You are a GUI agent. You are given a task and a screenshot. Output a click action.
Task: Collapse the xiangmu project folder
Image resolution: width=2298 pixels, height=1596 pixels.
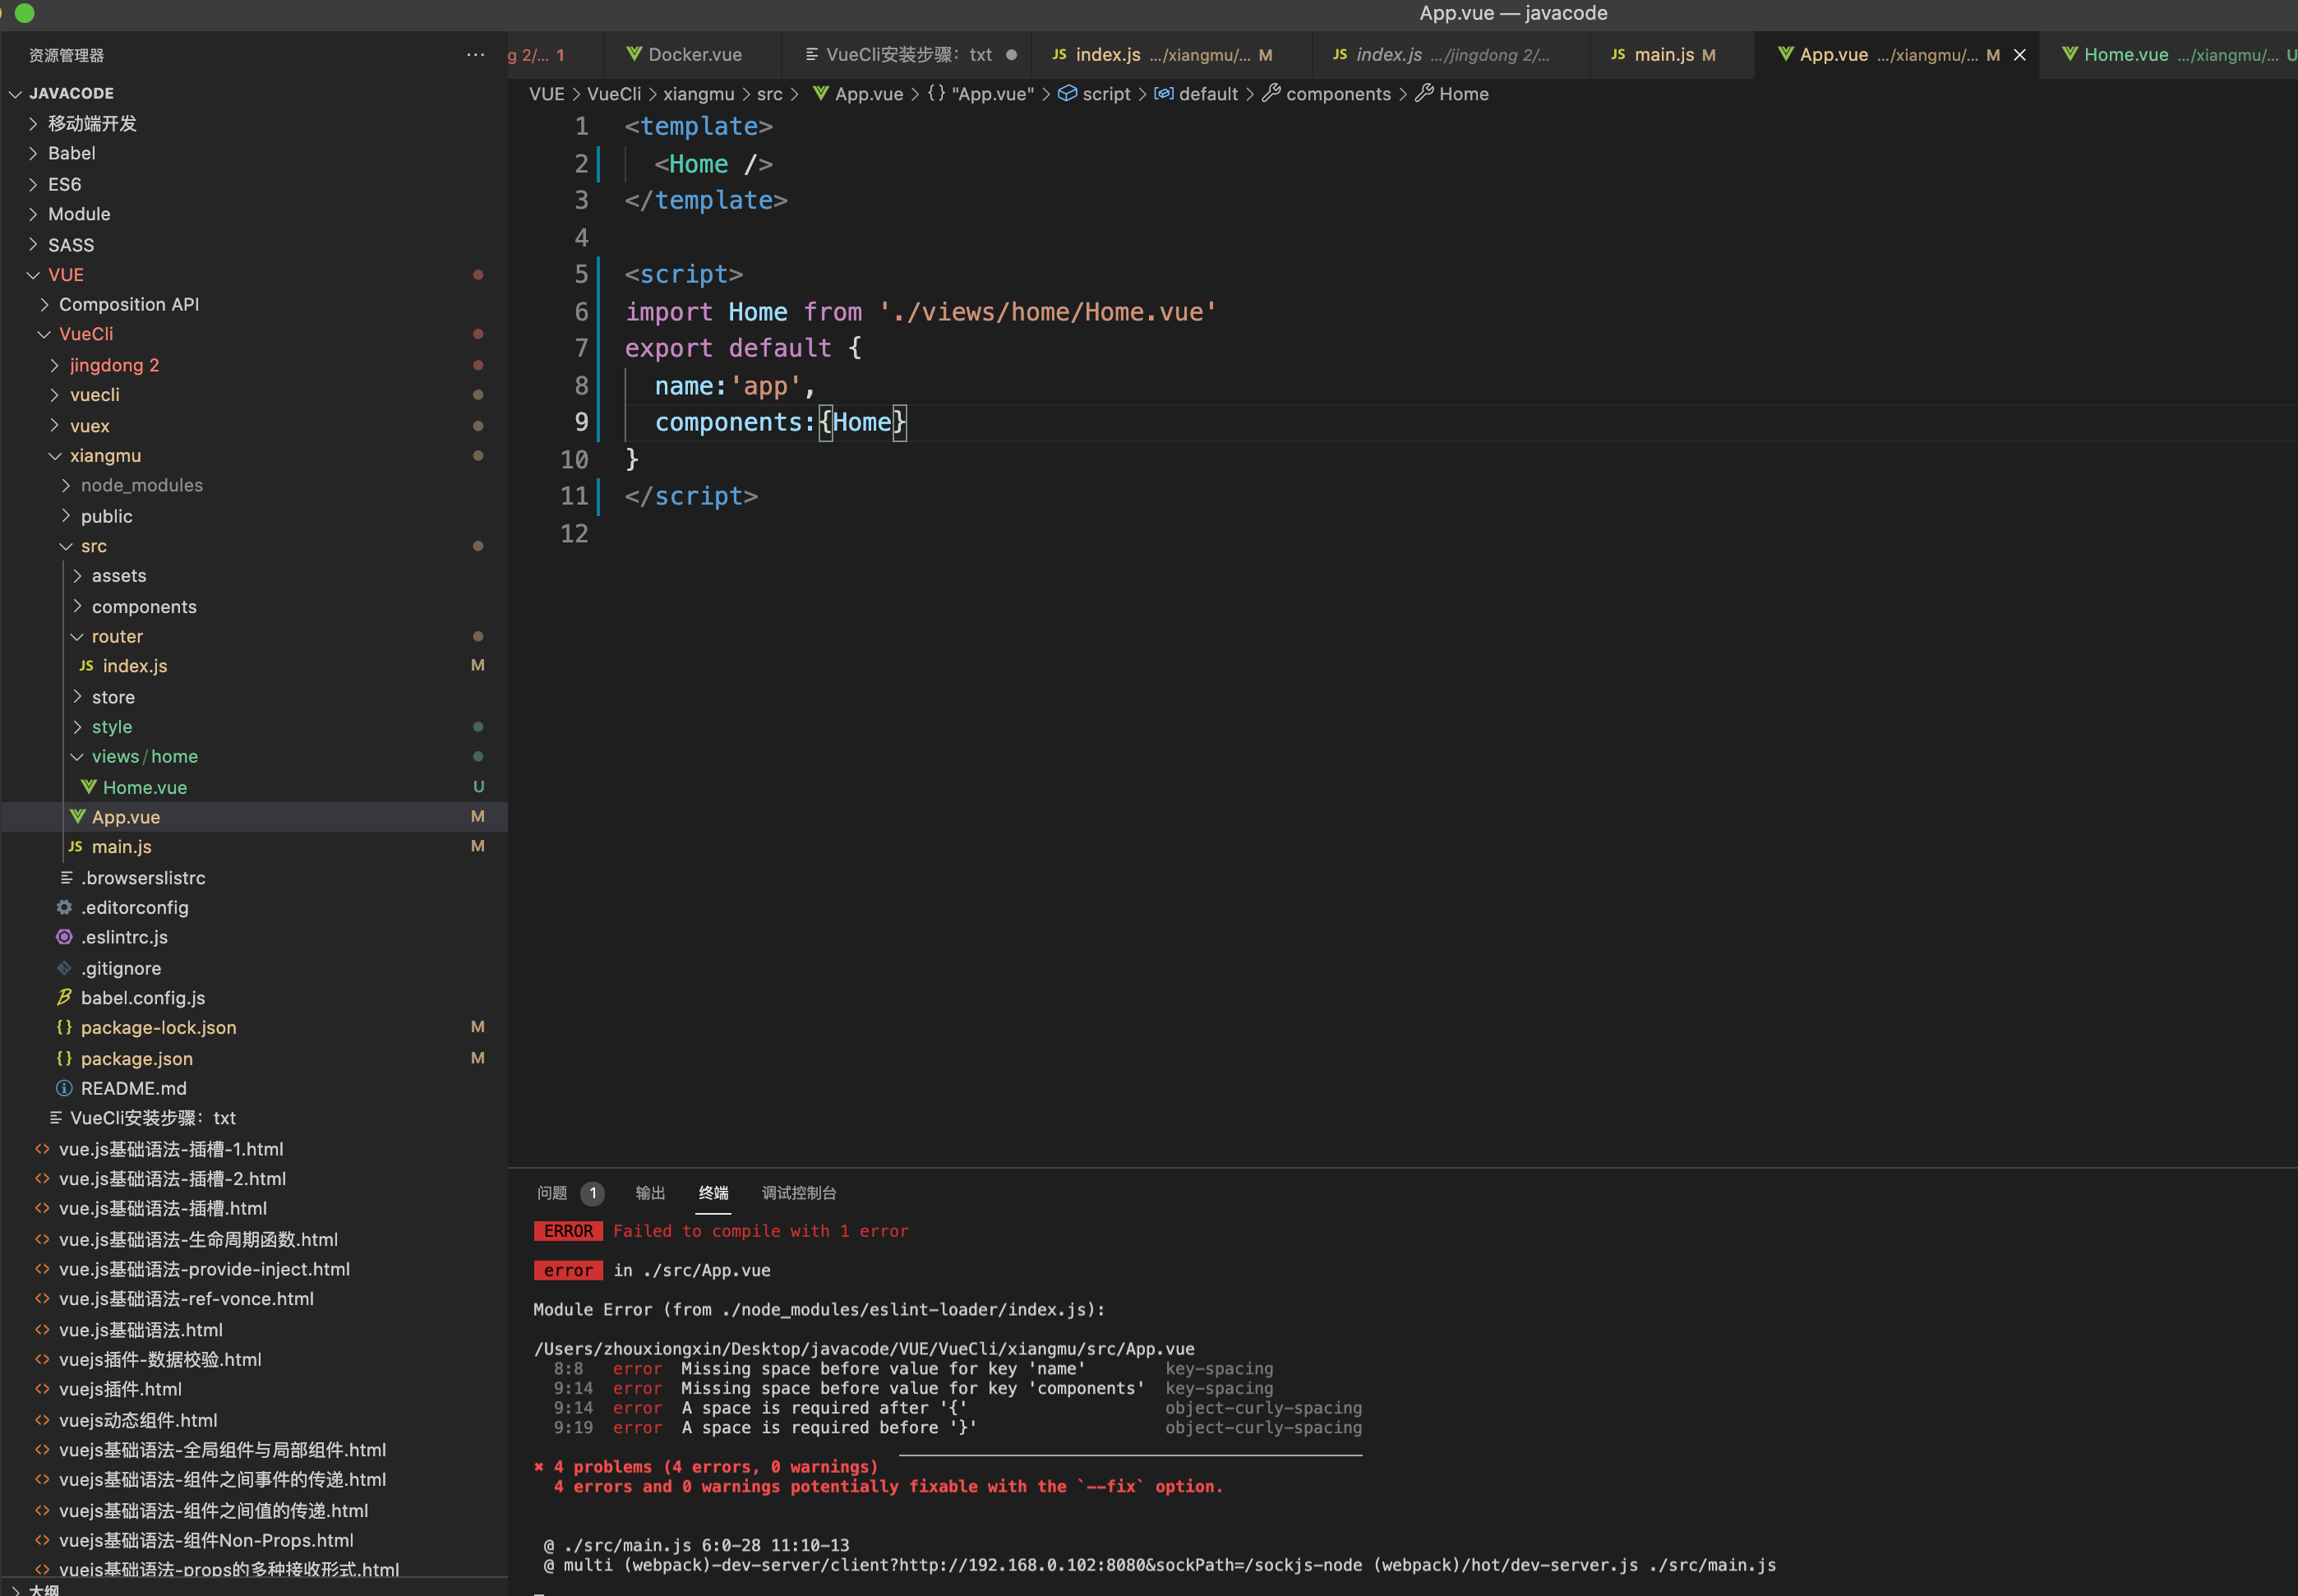coord(55,456)
